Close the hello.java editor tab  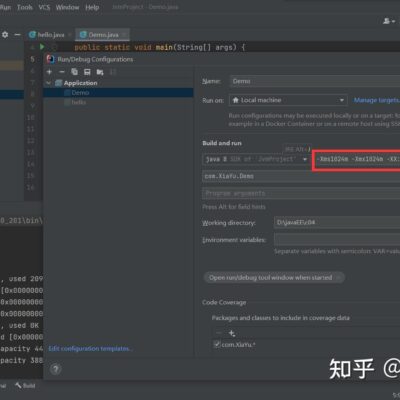[70, 34]
